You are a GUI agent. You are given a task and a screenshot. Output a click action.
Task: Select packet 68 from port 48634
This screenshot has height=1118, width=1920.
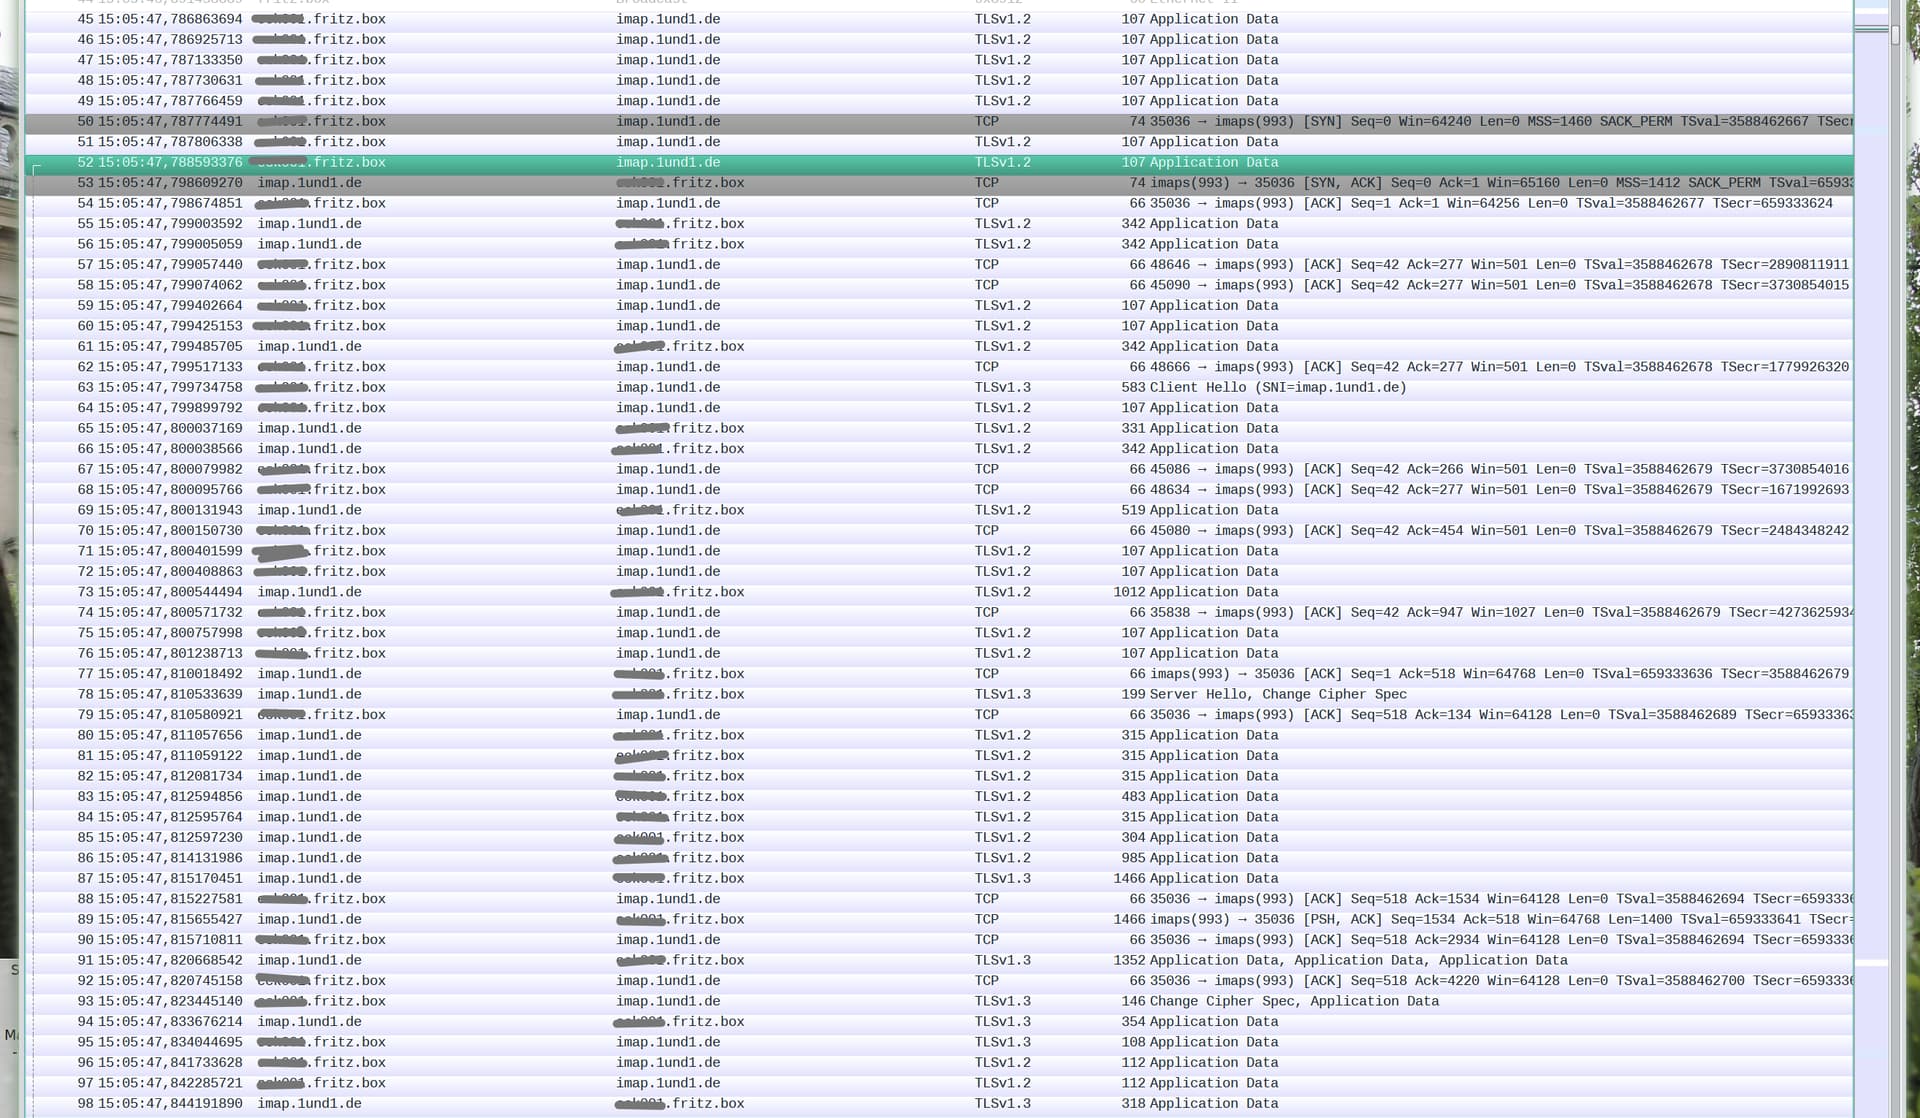[939, 490]
